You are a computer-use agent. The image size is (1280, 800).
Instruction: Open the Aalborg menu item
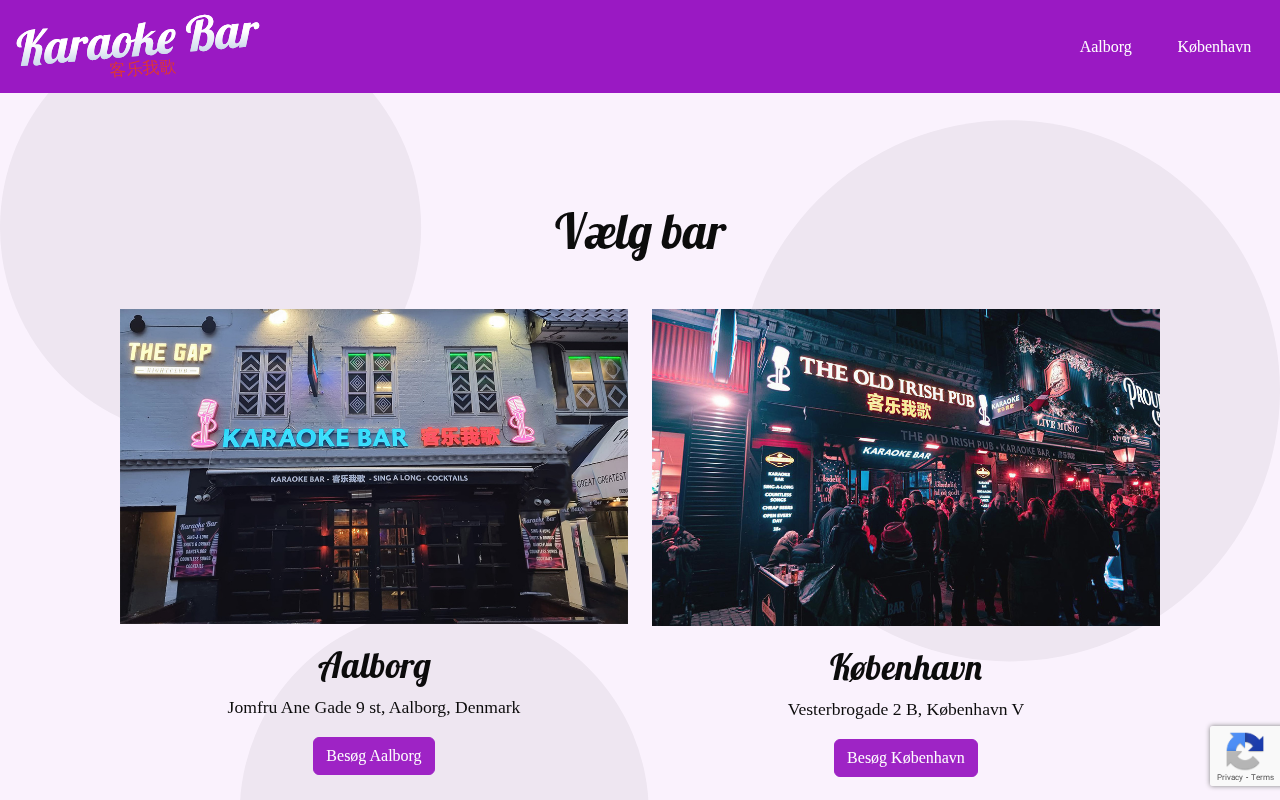click(x=1105, y=46)
